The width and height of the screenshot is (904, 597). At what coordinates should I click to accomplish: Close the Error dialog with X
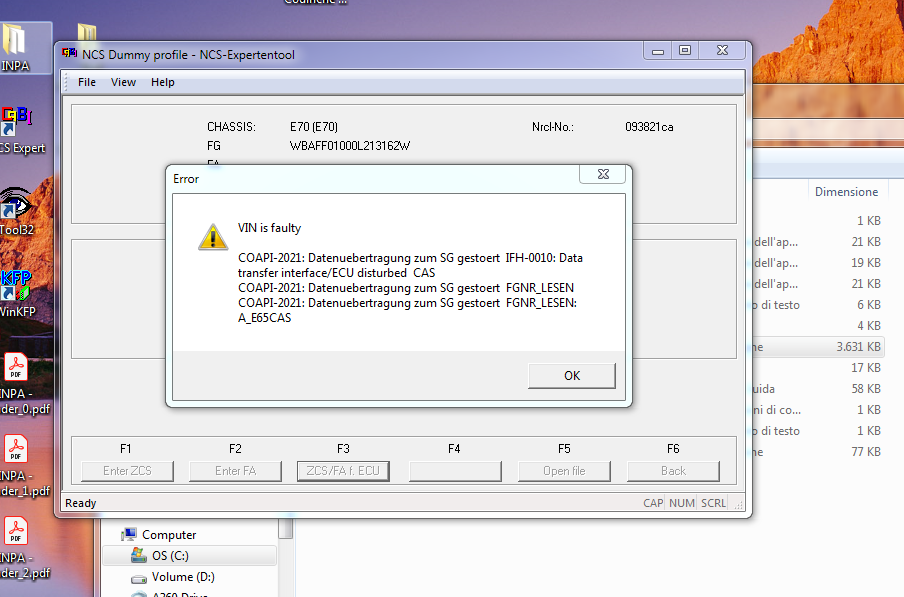click(602, 174)
